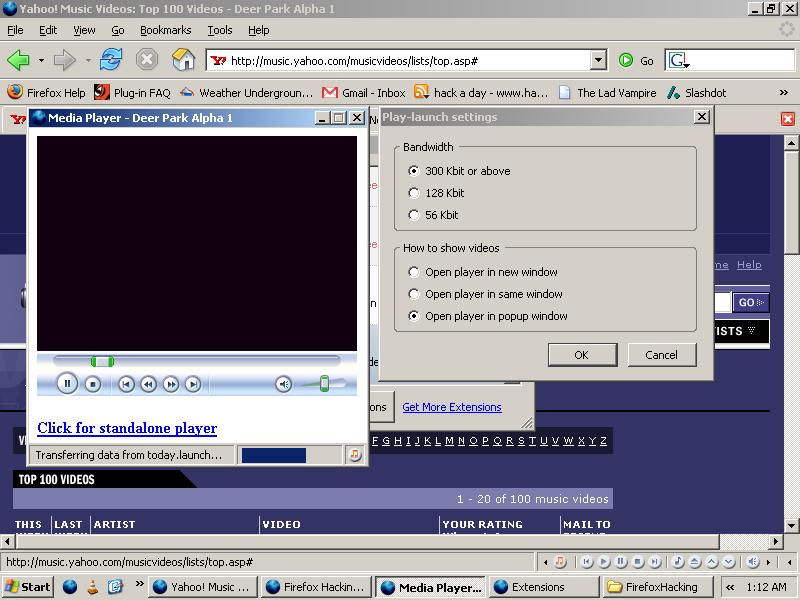Go to the Firefox home page
Image resolution: width=800 pixels, height=600 pixels.
pos(184,60)
